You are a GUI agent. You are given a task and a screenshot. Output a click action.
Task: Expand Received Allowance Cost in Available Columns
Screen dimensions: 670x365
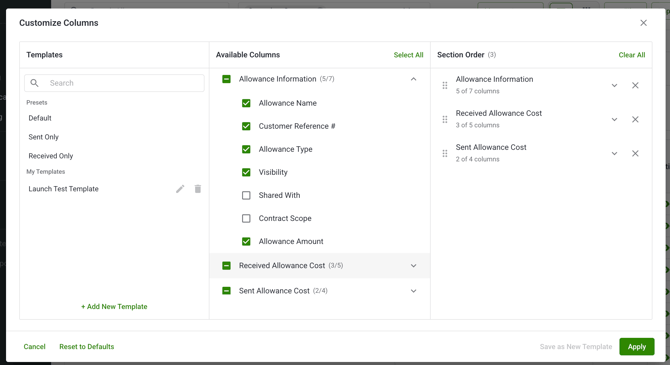[414, 266]
